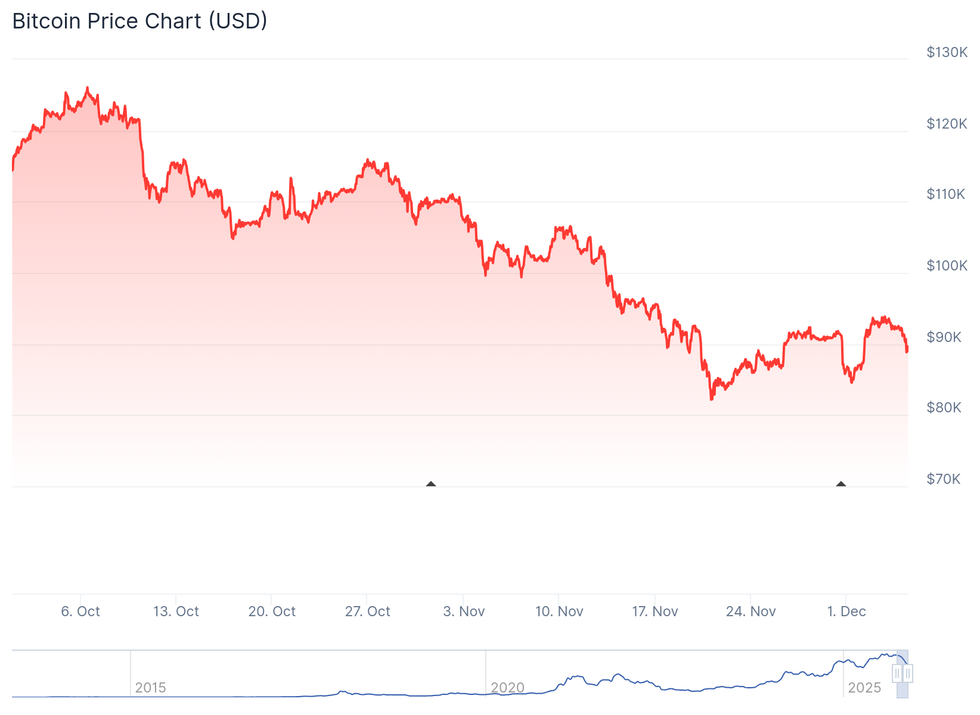The image size is (980, 715).
Task: Click the 3. Nov date axis label
Action: pos(464,611)
